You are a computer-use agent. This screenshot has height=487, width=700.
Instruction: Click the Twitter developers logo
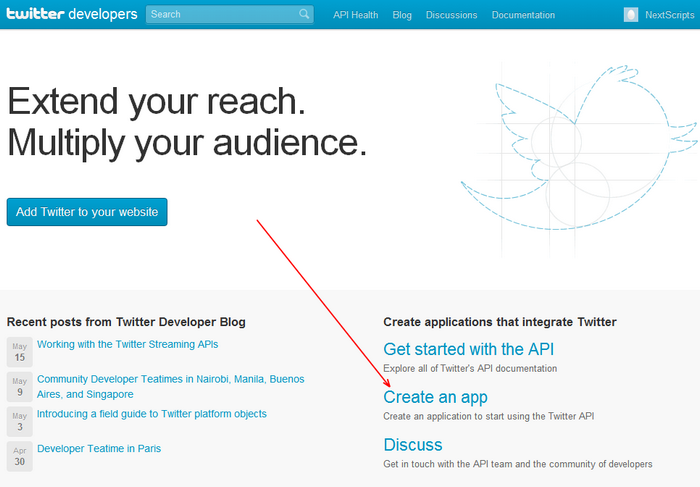point(72,14)
